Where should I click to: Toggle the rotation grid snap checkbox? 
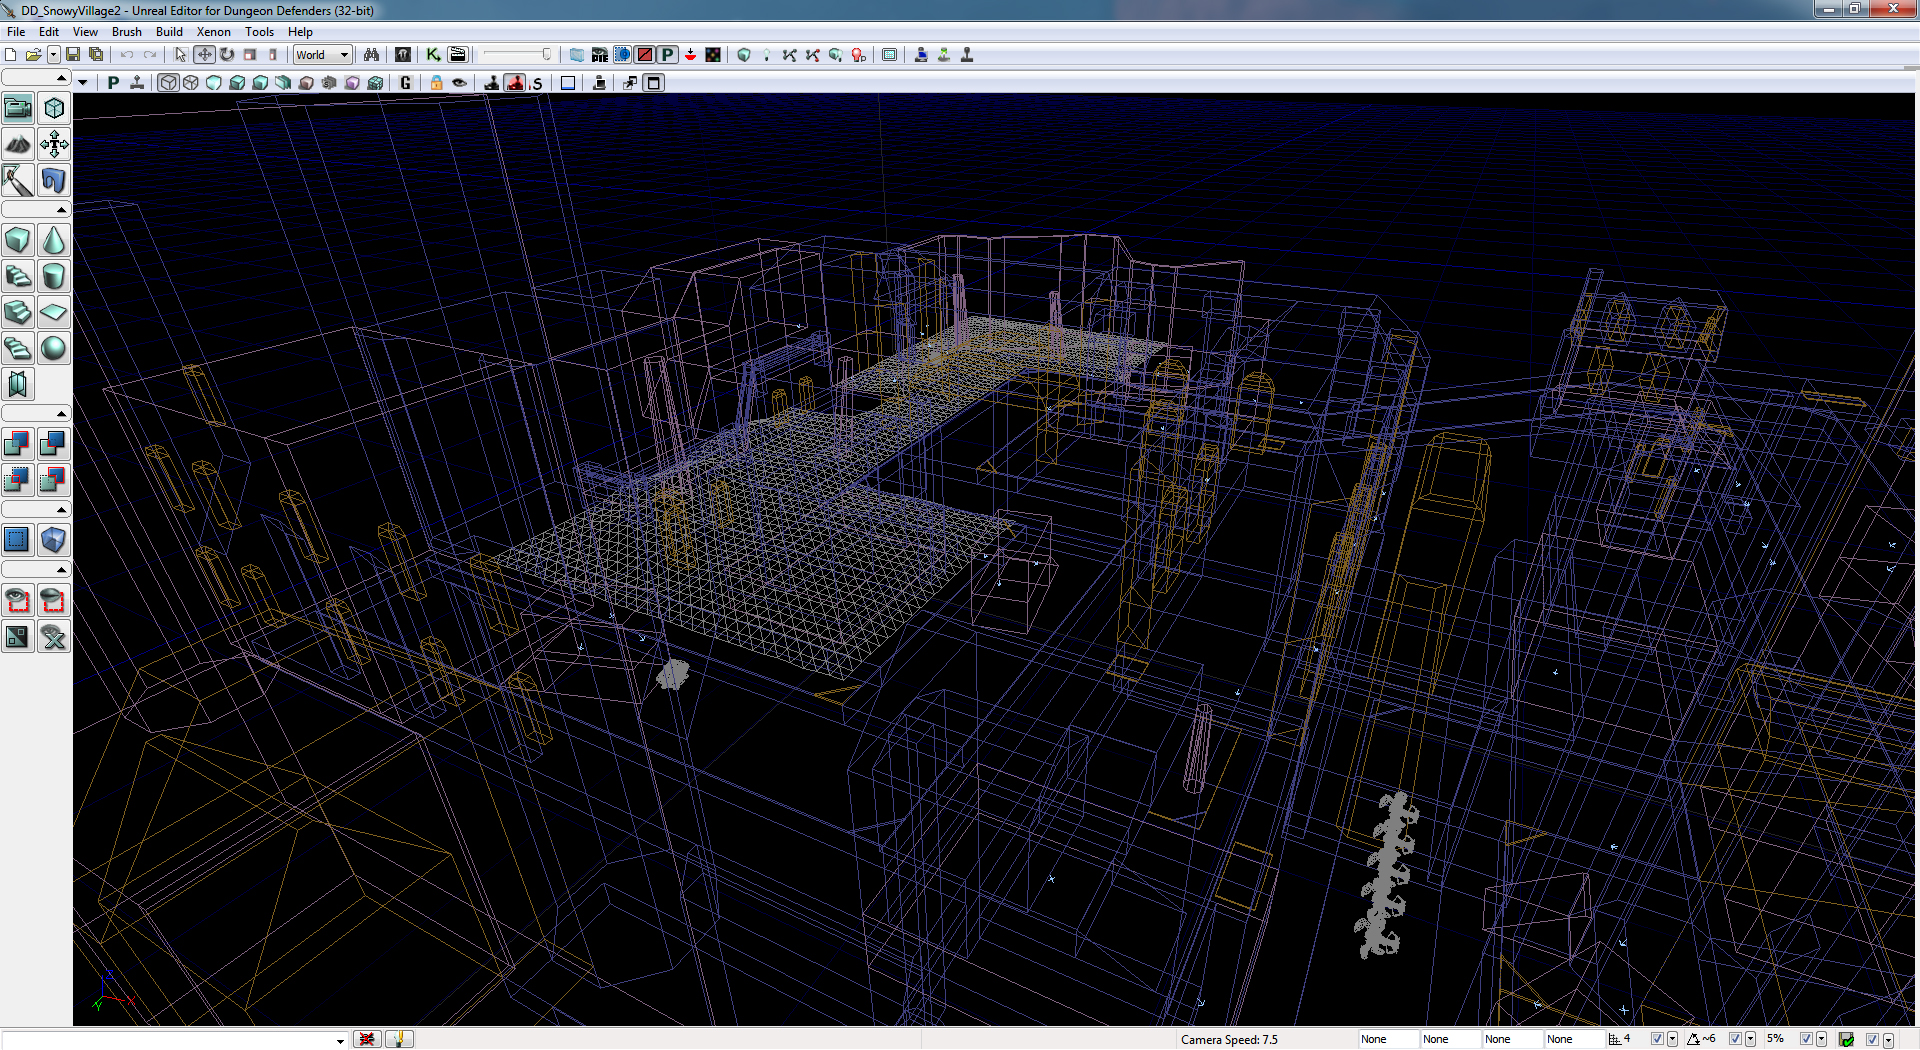coord(1737,1039)
